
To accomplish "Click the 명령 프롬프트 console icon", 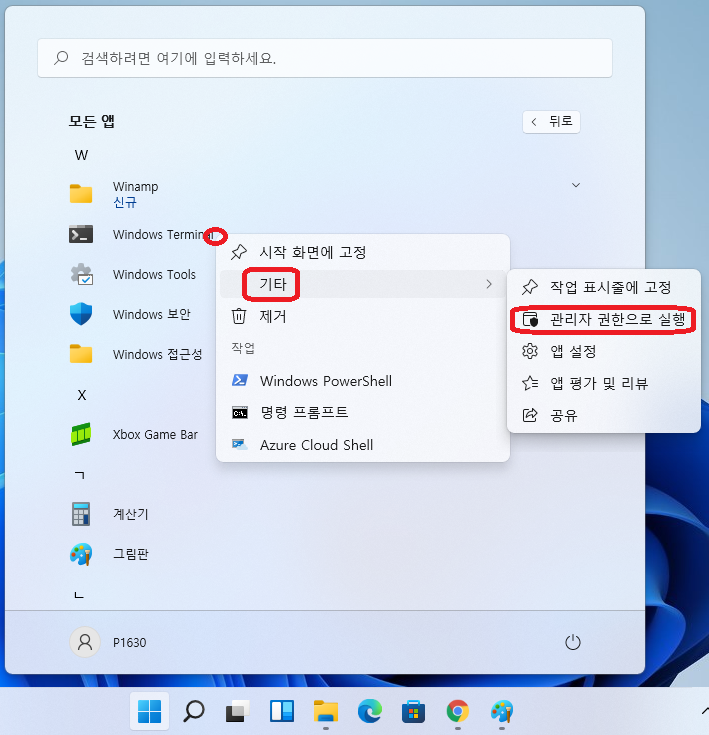I will point(240,412).
